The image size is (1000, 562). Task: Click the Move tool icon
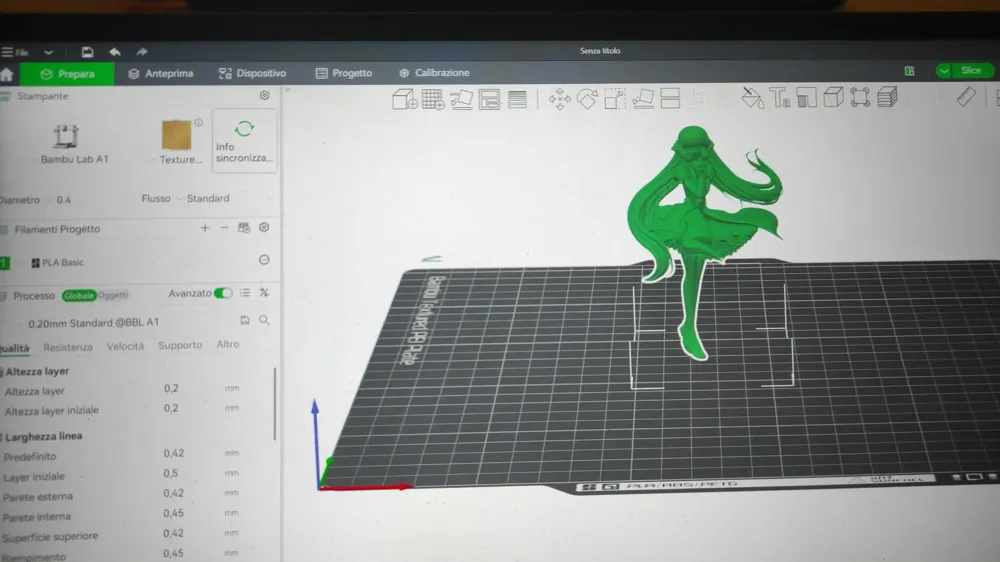[x=559, y=100]
